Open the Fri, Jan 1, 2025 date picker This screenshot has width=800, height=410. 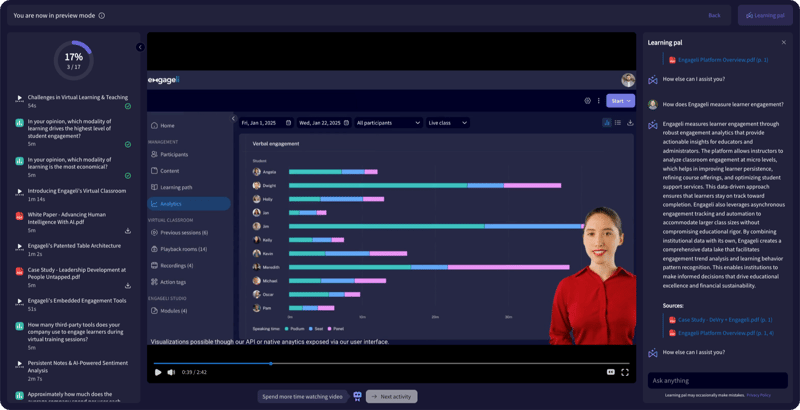coord(266,123)
